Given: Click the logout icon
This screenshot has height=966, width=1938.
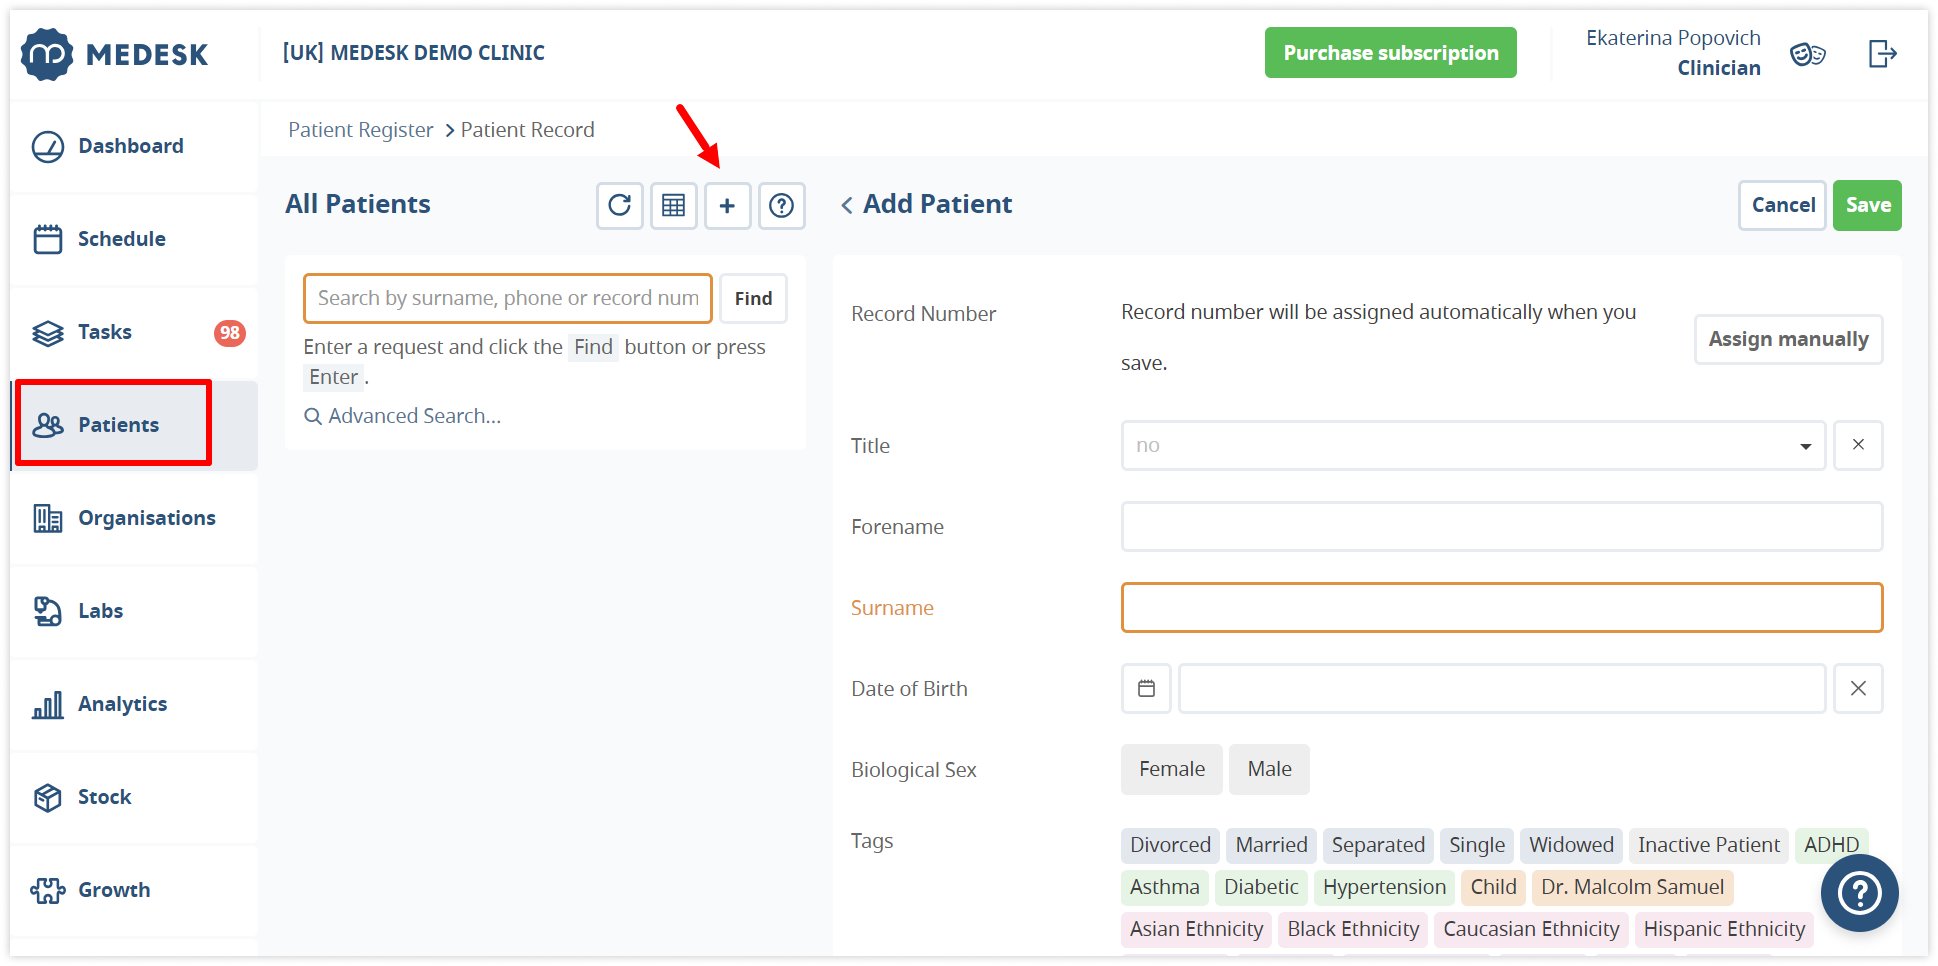Looking at the screenshot, I should point(1882,53).
